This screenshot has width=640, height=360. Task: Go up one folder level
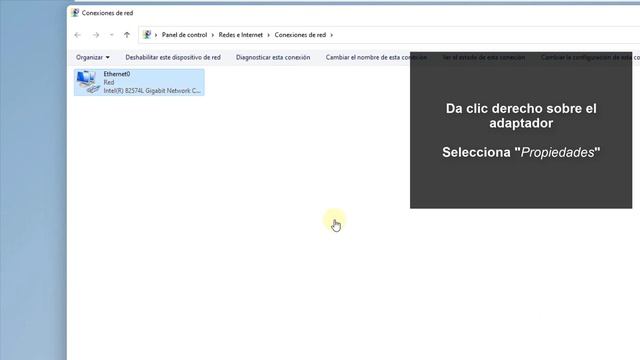tap(127, 35)
